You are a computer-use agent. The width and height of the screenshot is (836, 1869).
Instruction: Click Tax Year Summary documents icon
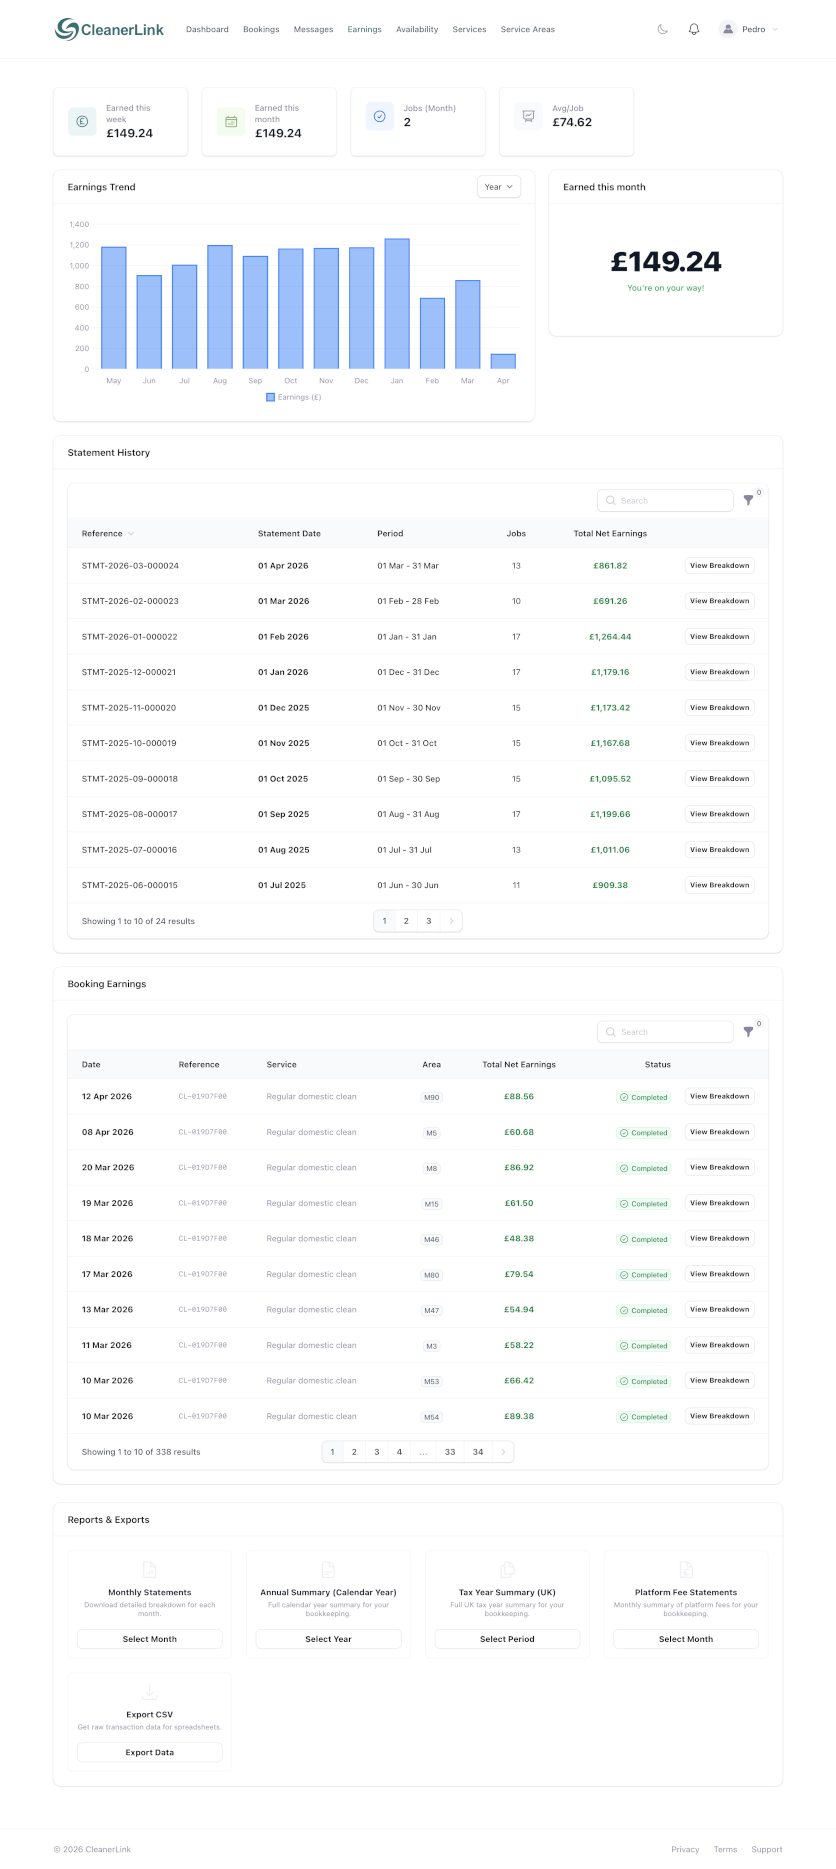point(507,1569)
